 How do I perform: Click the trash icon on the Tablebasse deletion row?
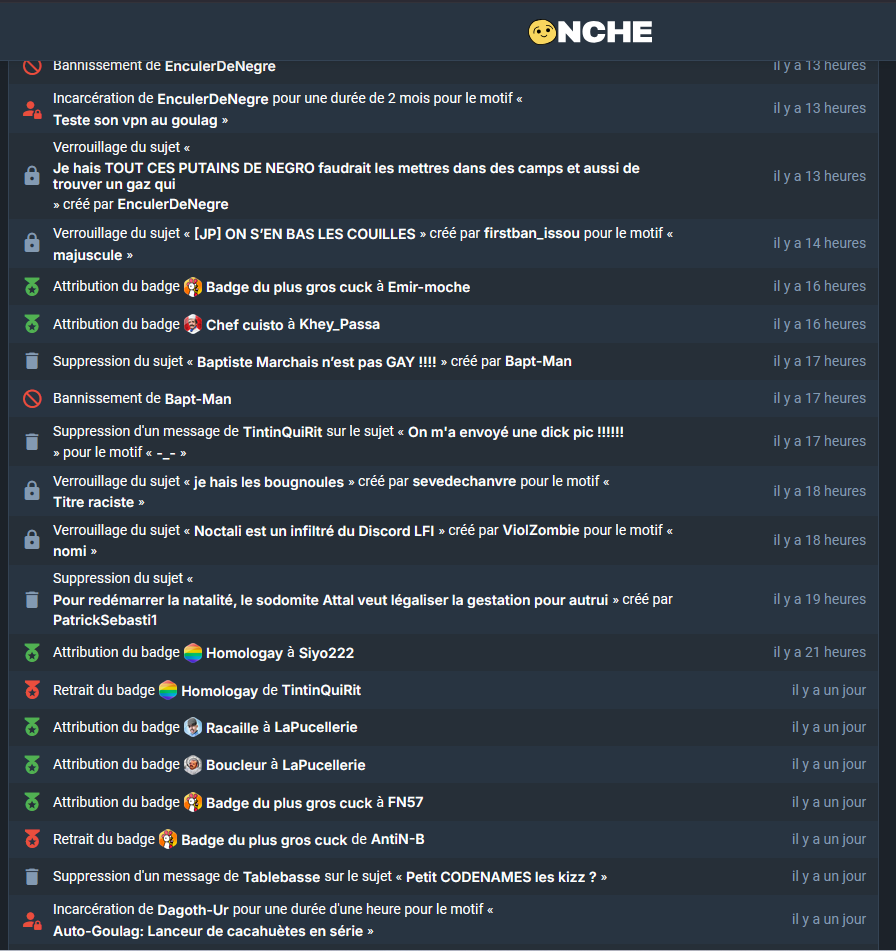tap(32, 876)
